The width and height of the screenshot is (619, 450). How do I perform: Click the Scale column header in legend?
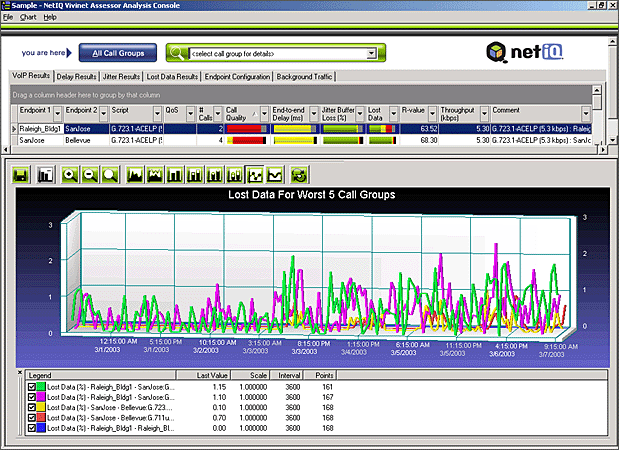[x=250, y=375]
